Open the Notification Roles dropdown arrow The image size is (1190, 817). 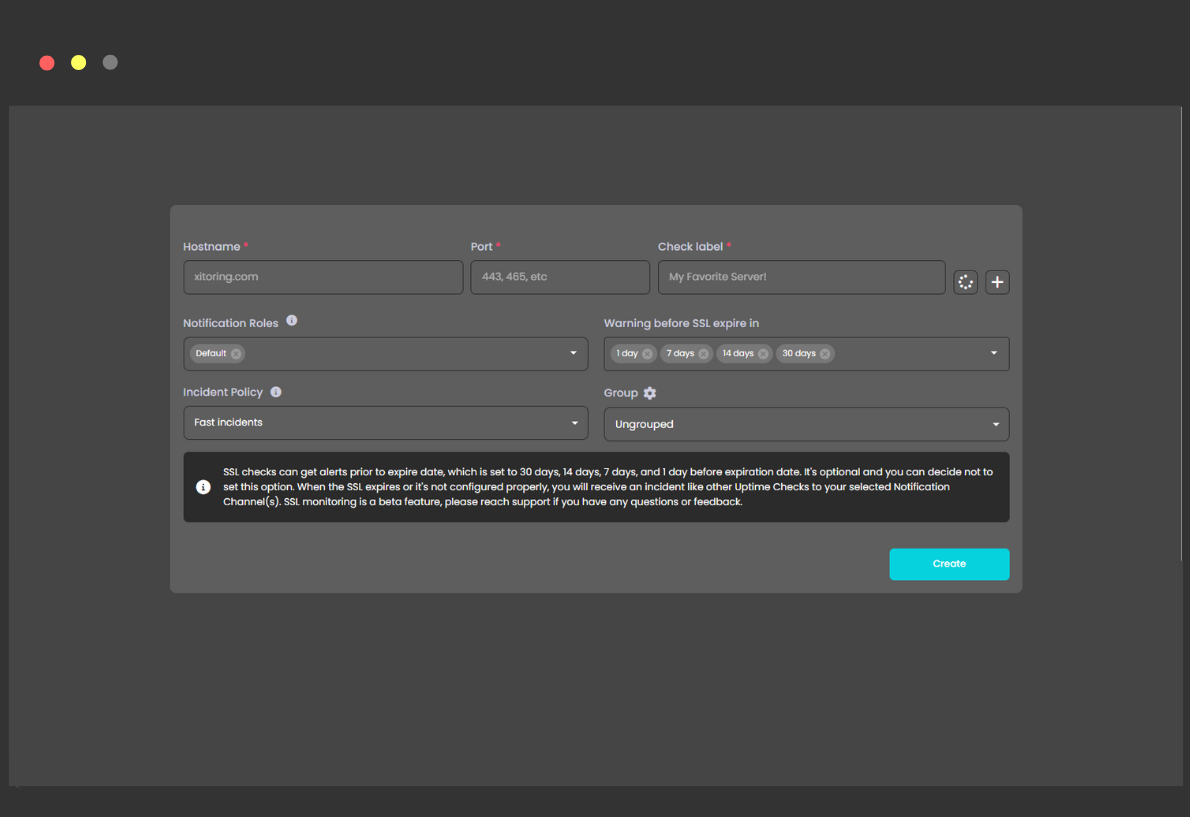click(x=574, y=354)
